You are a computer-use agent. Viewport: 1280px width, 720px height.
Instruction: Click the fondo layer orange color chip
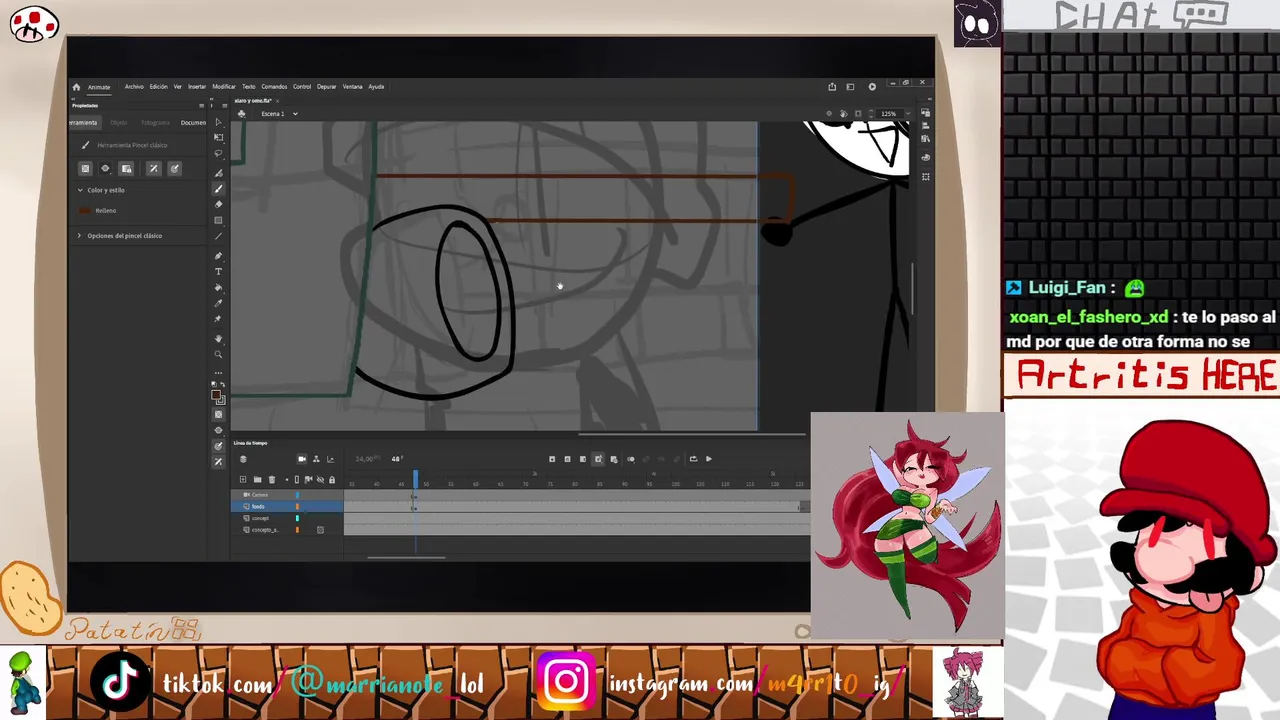tap(297, 507)
